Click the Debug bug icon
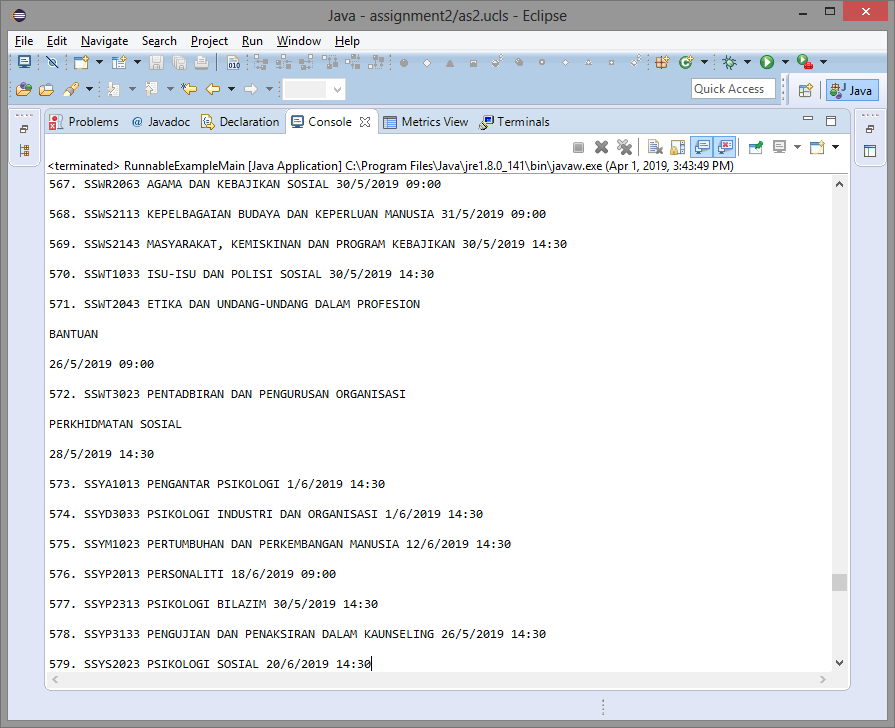The width and height of the screenshot is (895, 728). pyautogui.click(x=729, y=62)
